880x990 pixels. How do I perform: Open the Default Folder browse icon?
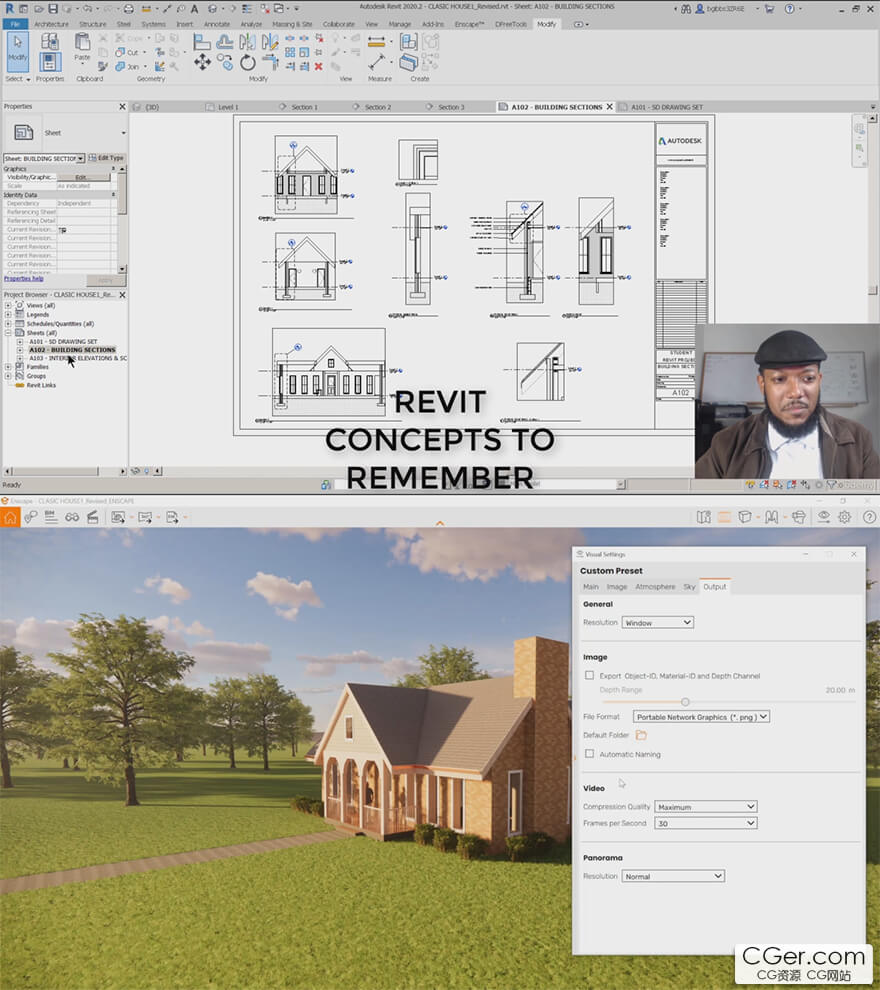(x=641, y=735)
